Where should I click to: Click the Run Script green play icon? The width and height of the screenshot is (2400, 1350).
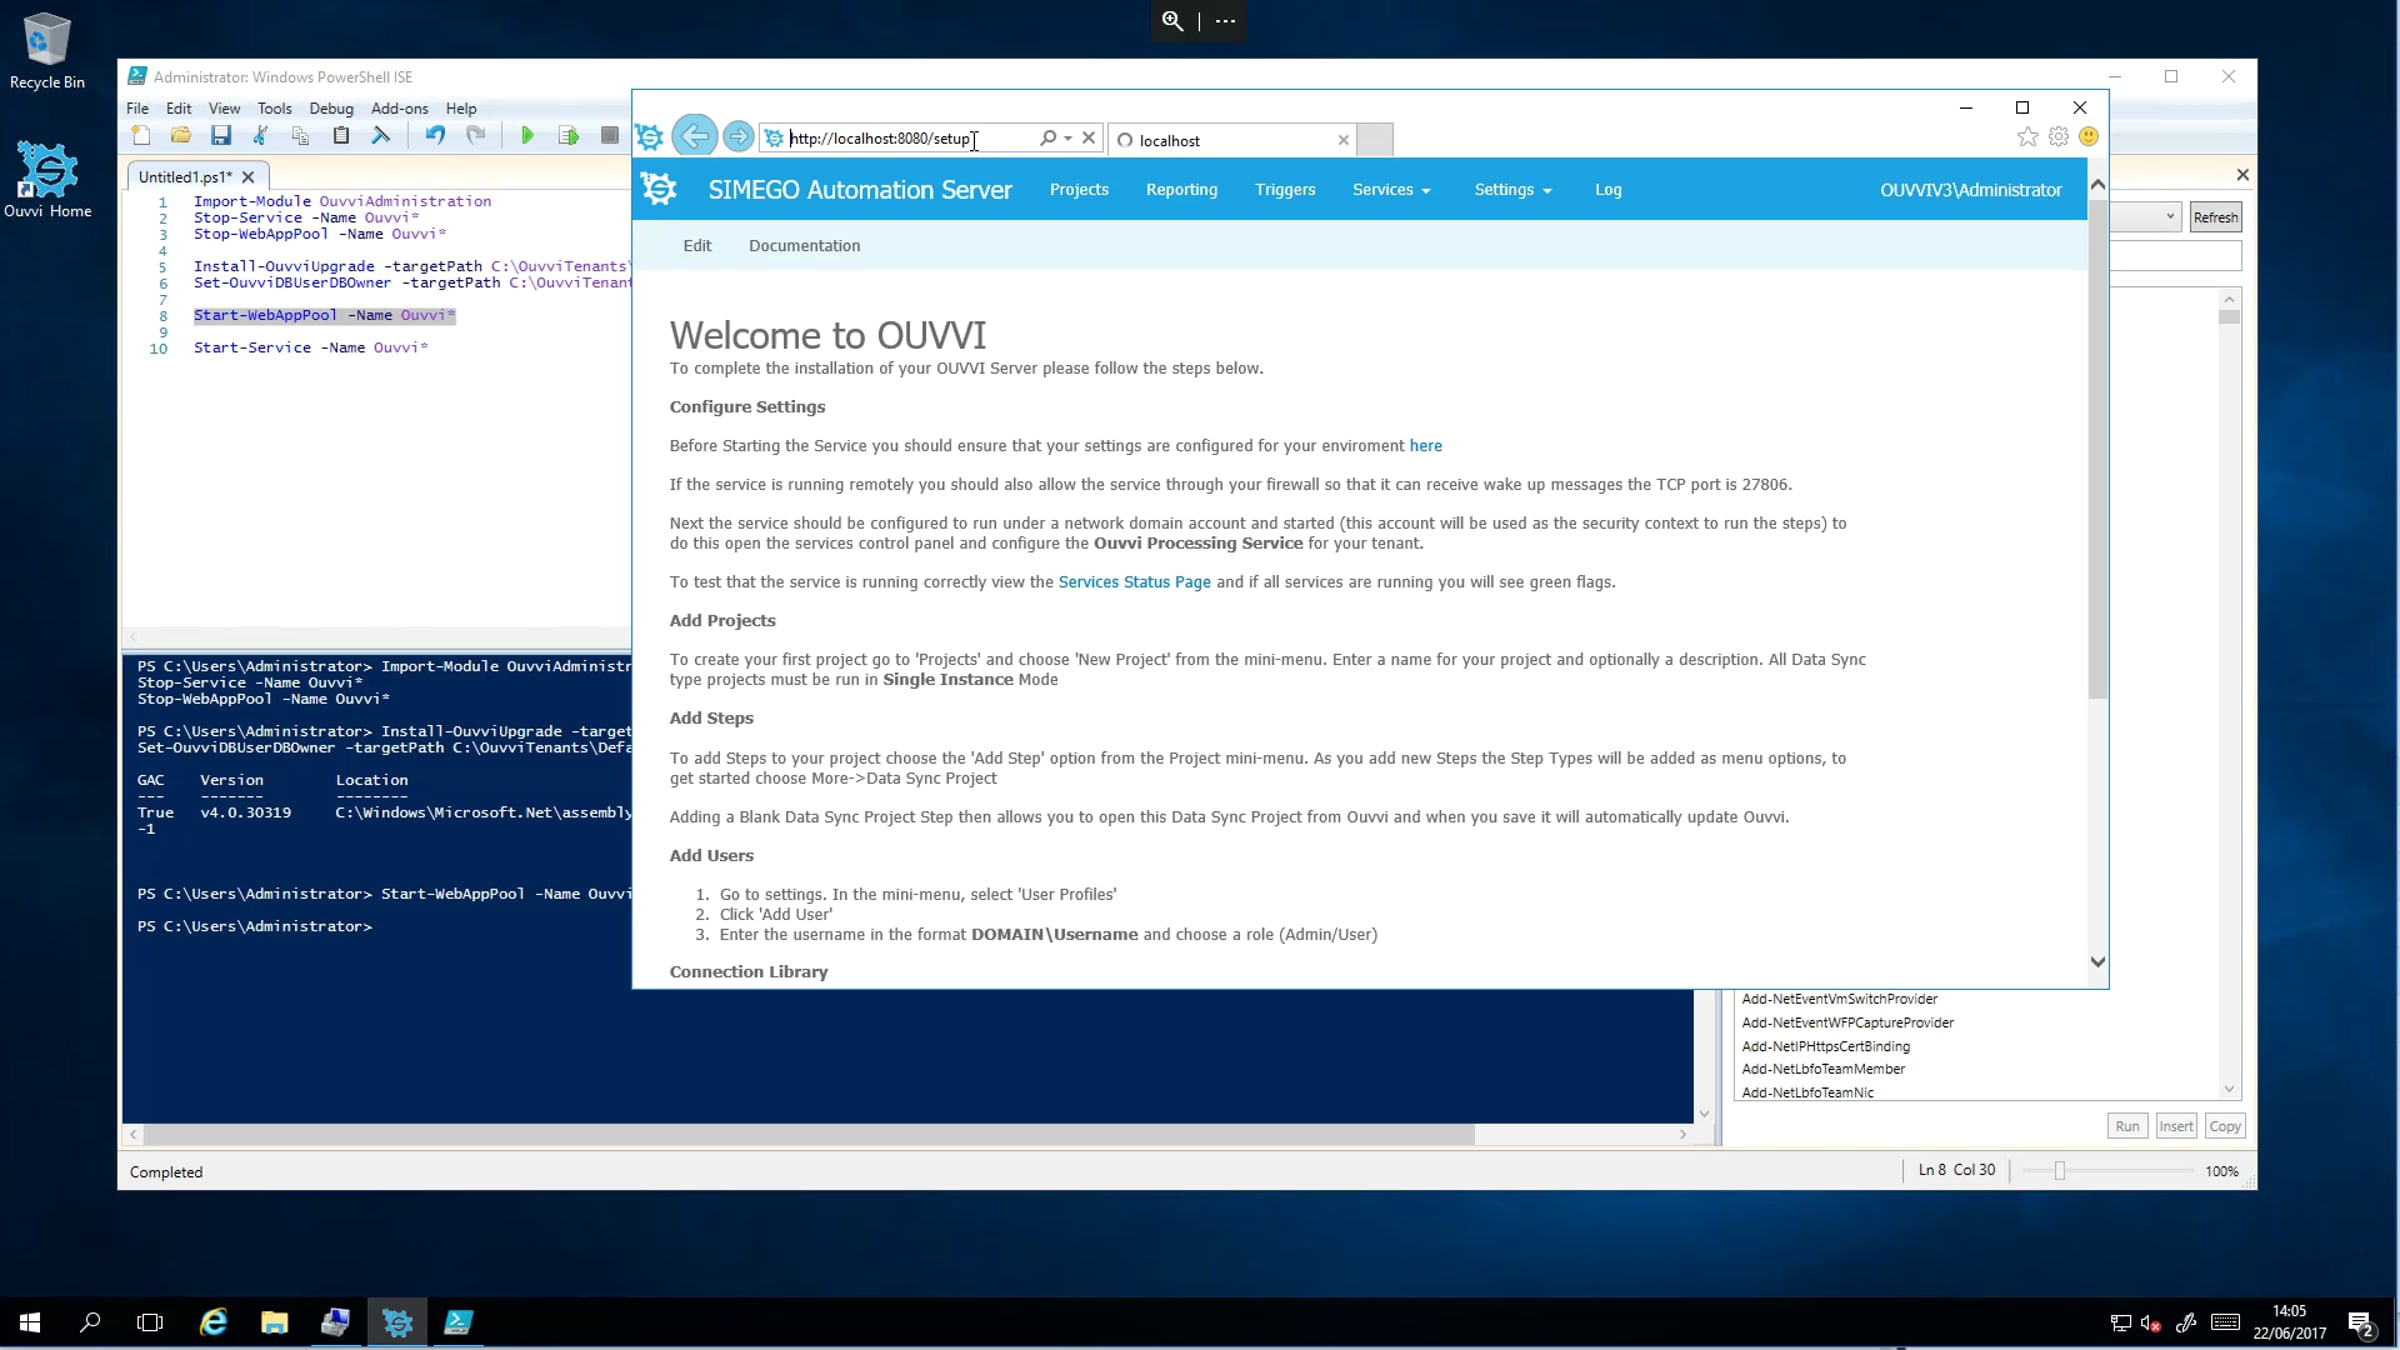tap(527, 136)
